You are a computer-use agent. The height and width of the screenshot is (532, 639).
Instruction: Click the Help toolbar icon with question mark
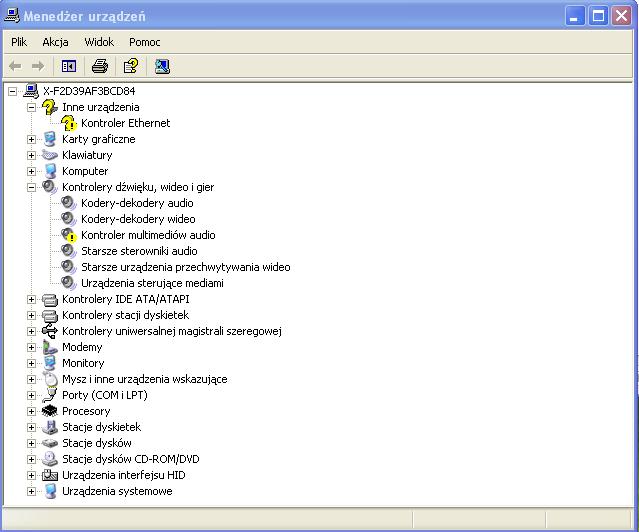point(130,66)
